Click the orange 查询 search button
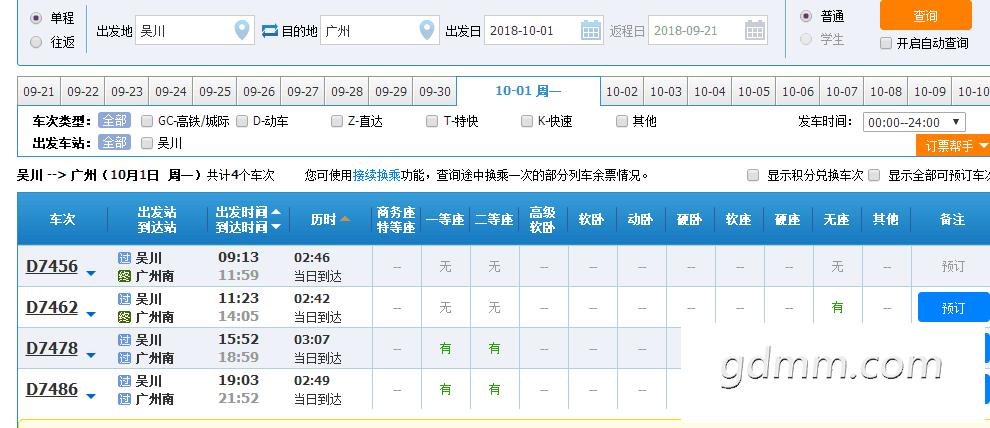 click(925, 15)
